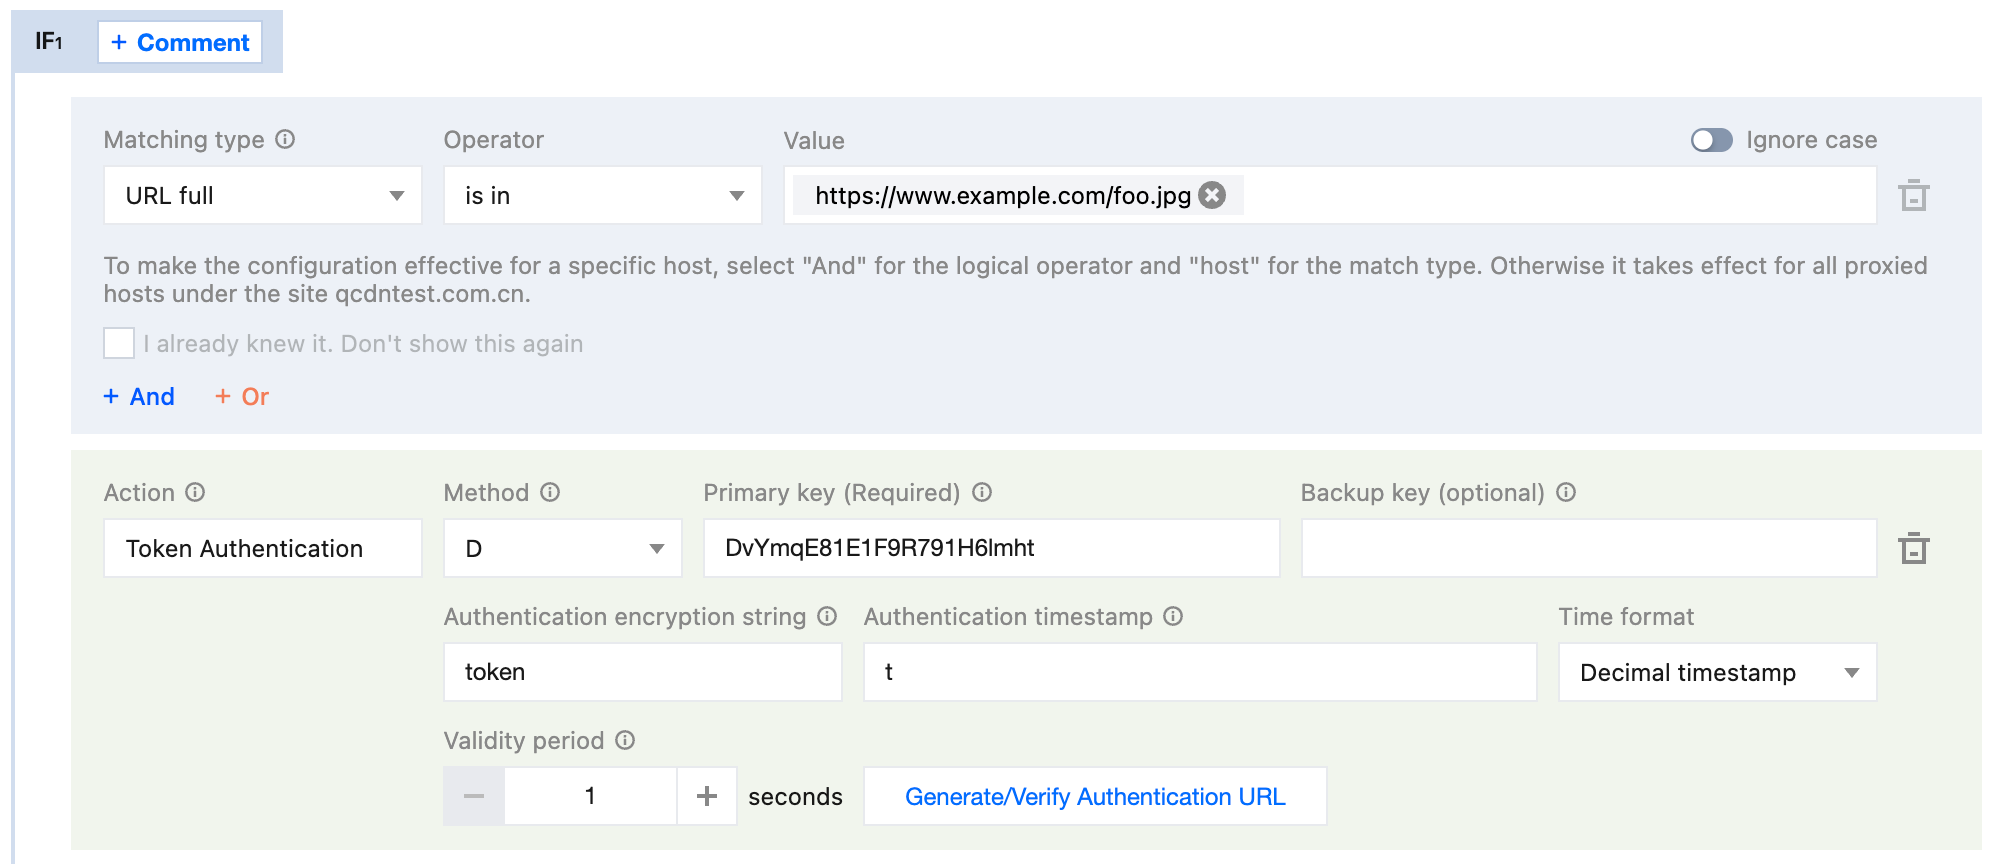
Task: Check "I already knew it" checkbox
Action: (119, 343)
